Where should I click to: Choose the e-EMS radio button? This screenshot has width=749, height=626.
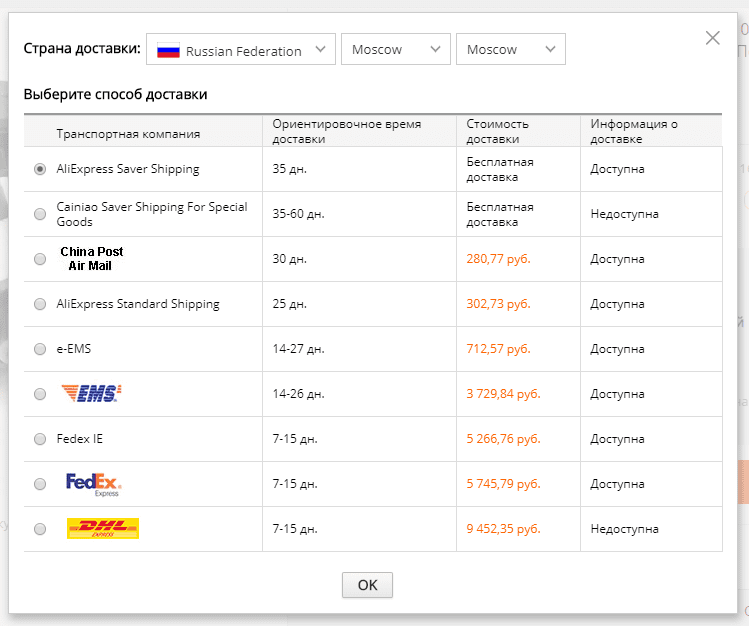[40, 349]
